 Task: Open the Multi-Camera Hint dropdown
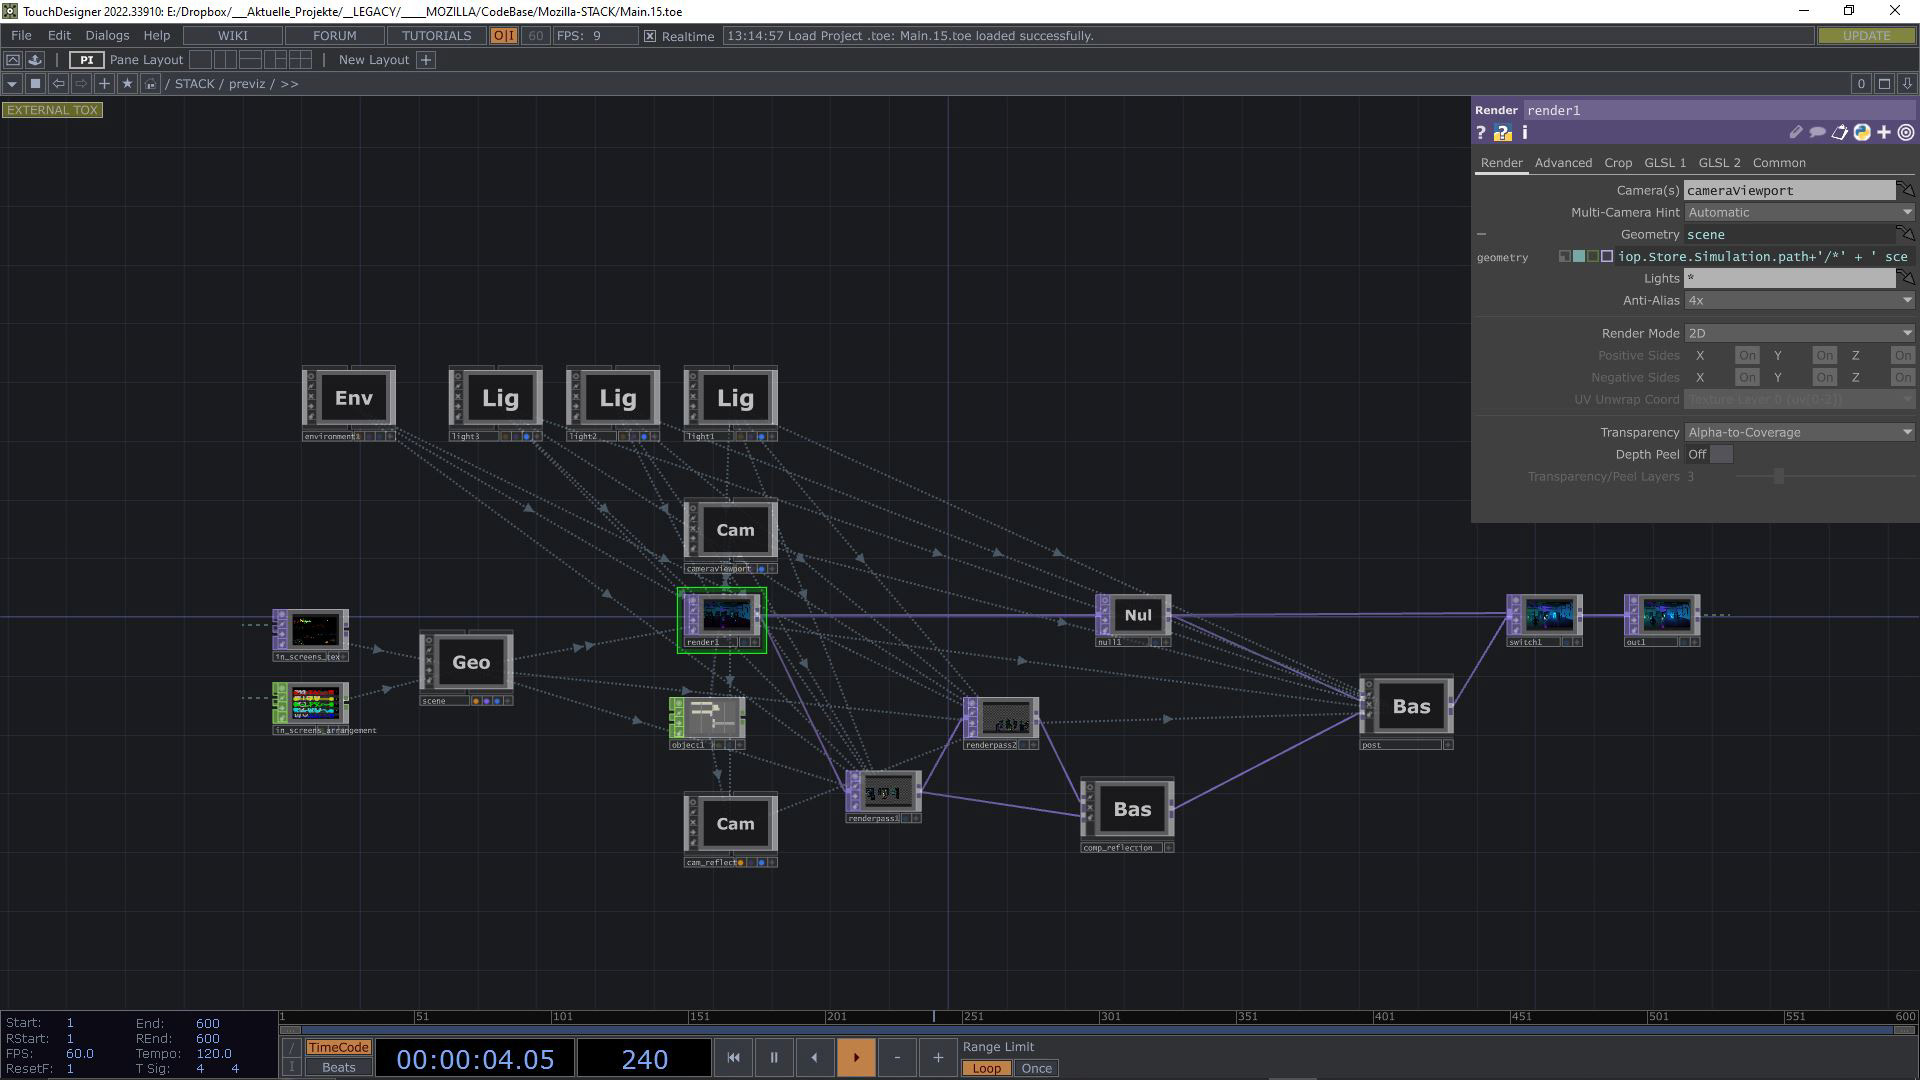click(1798, 213)
